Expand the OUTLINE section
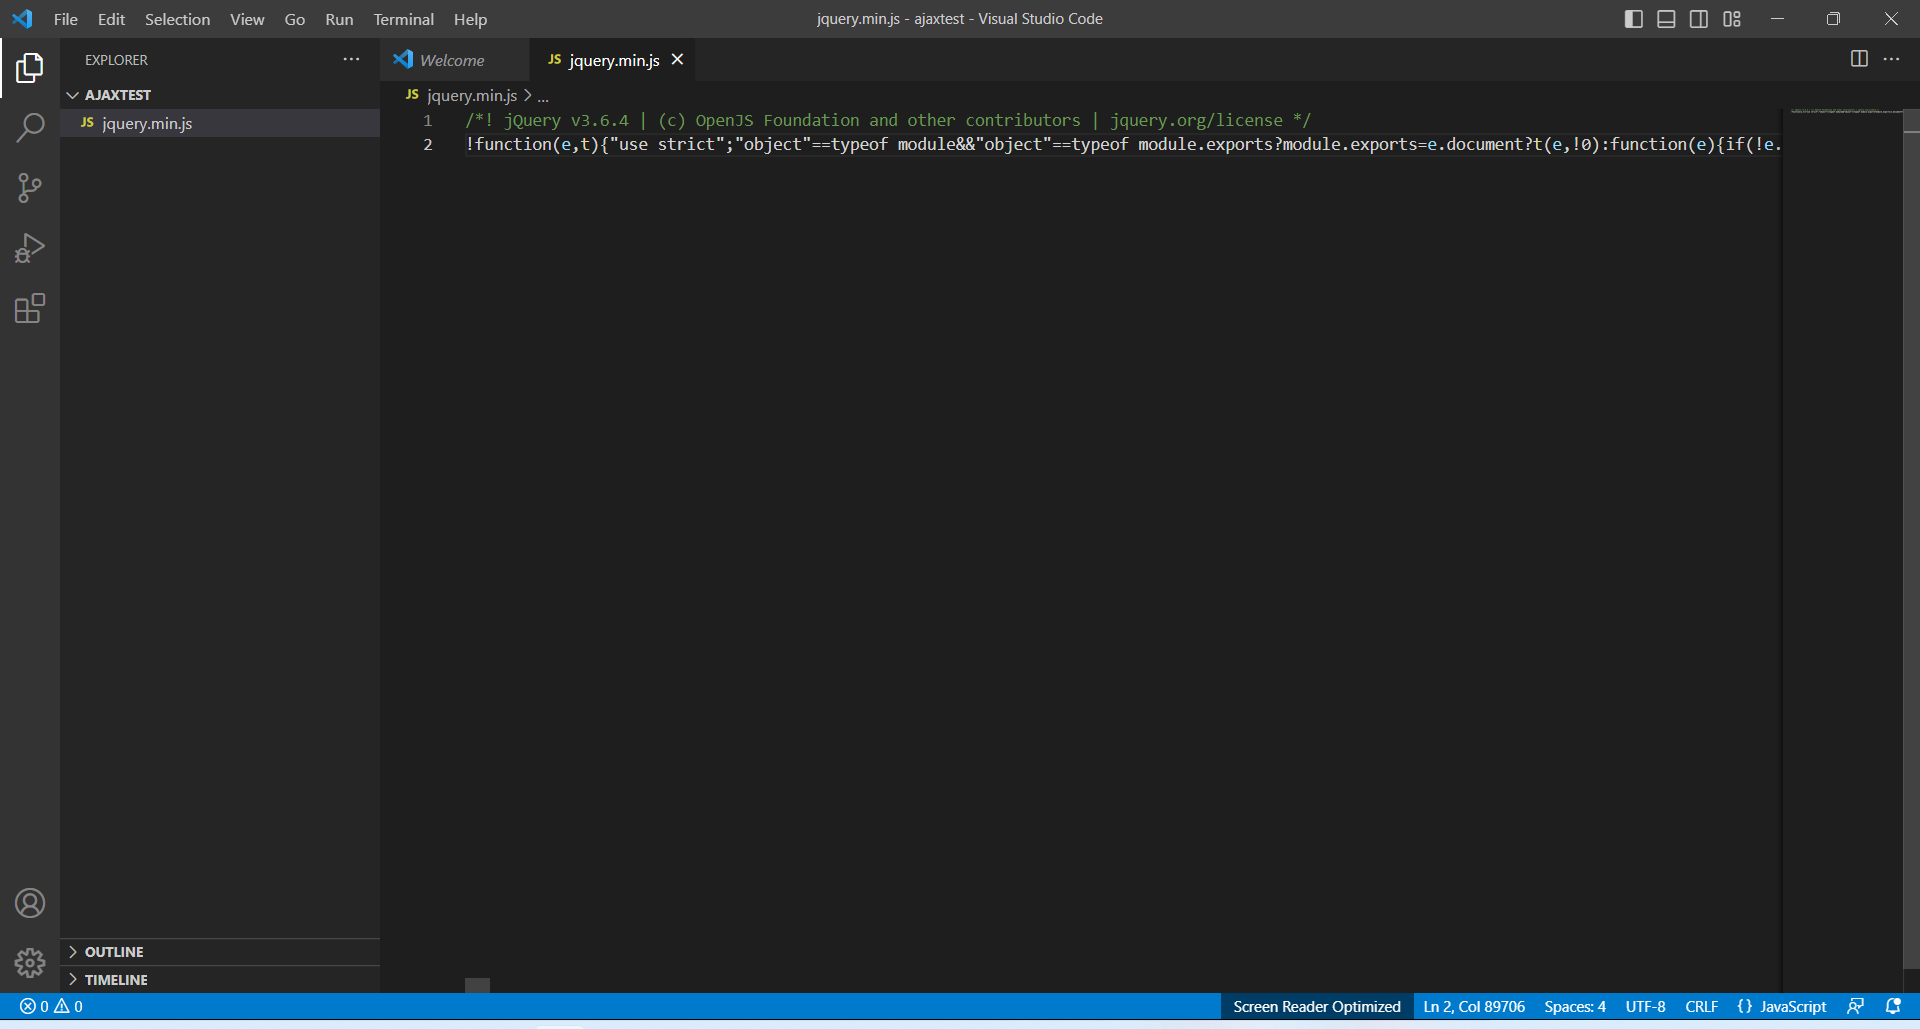This screenshot has width=1920, height=1029. (220, 952)
